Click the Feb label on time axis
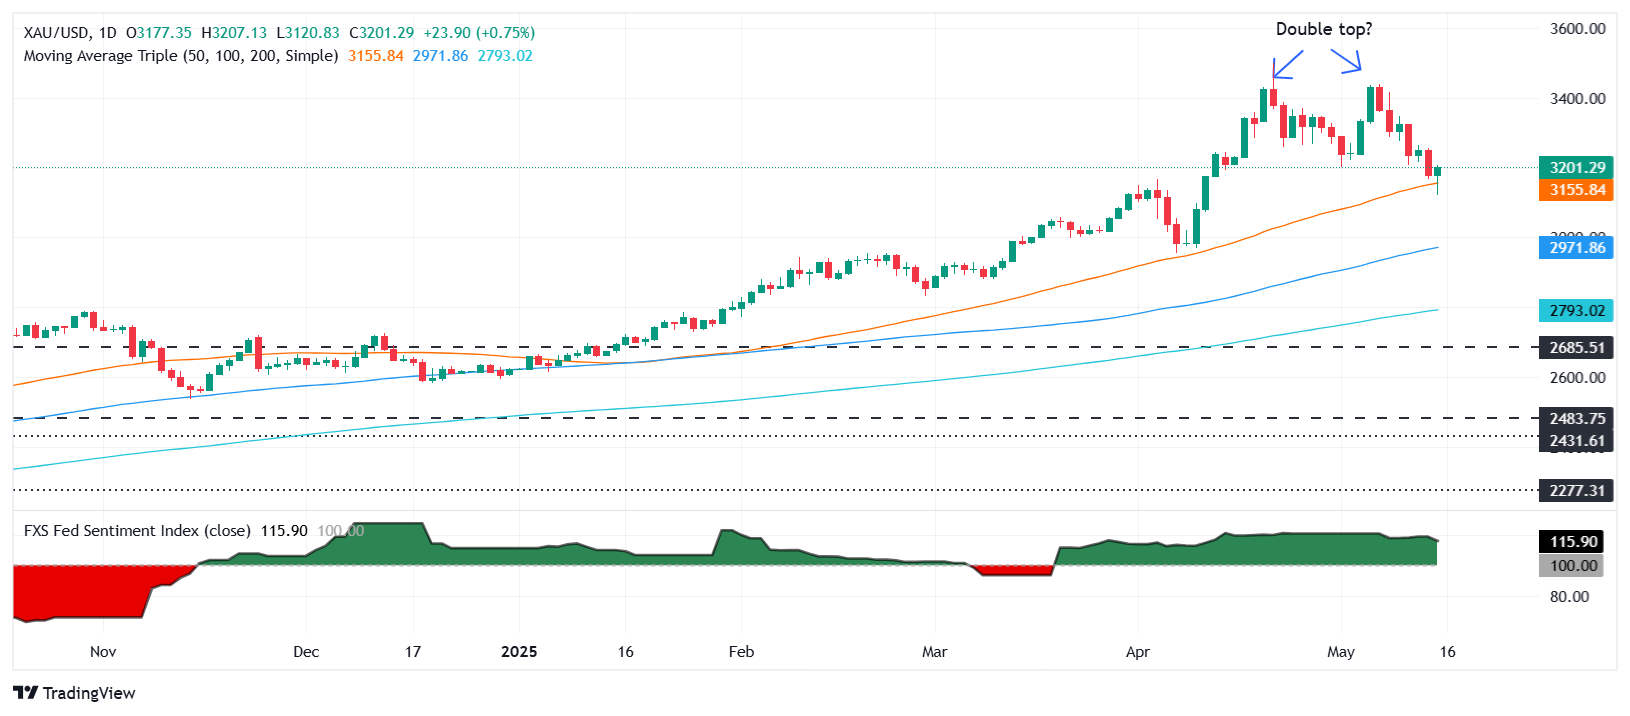 [x=741, y=652]
